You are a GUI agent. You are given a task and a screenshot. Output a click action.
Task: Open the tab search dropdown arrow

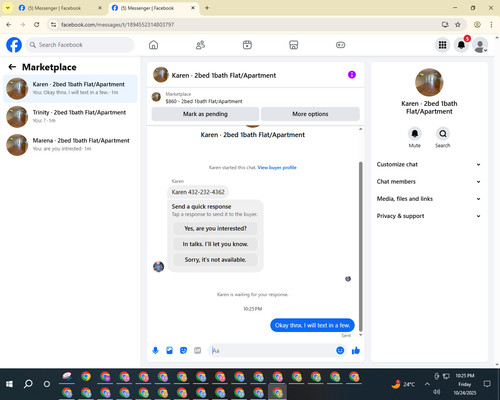[8, 8]
